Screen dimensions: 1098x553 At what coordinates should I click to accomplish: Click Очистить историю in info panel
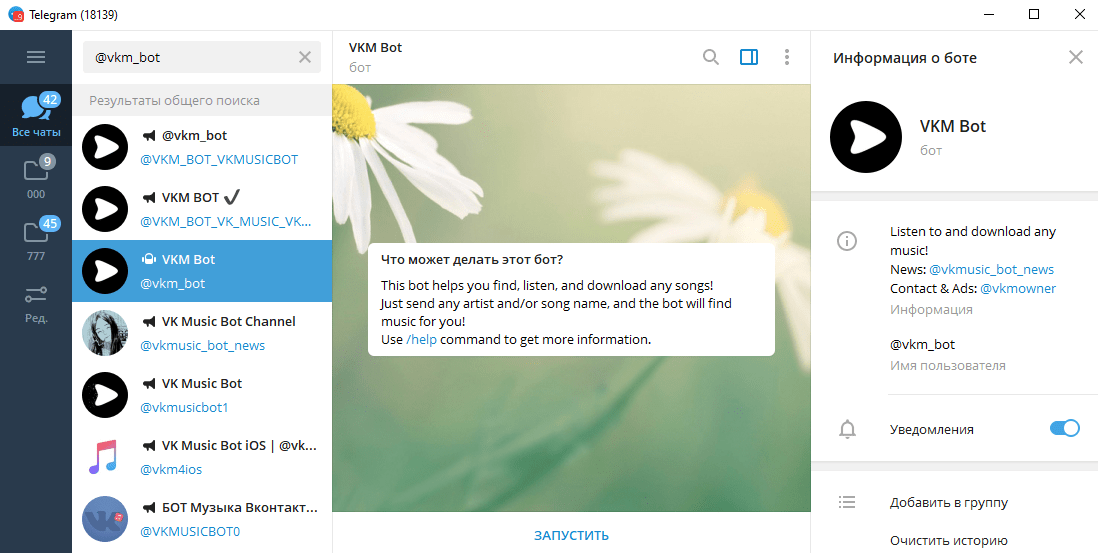(948, 541)
